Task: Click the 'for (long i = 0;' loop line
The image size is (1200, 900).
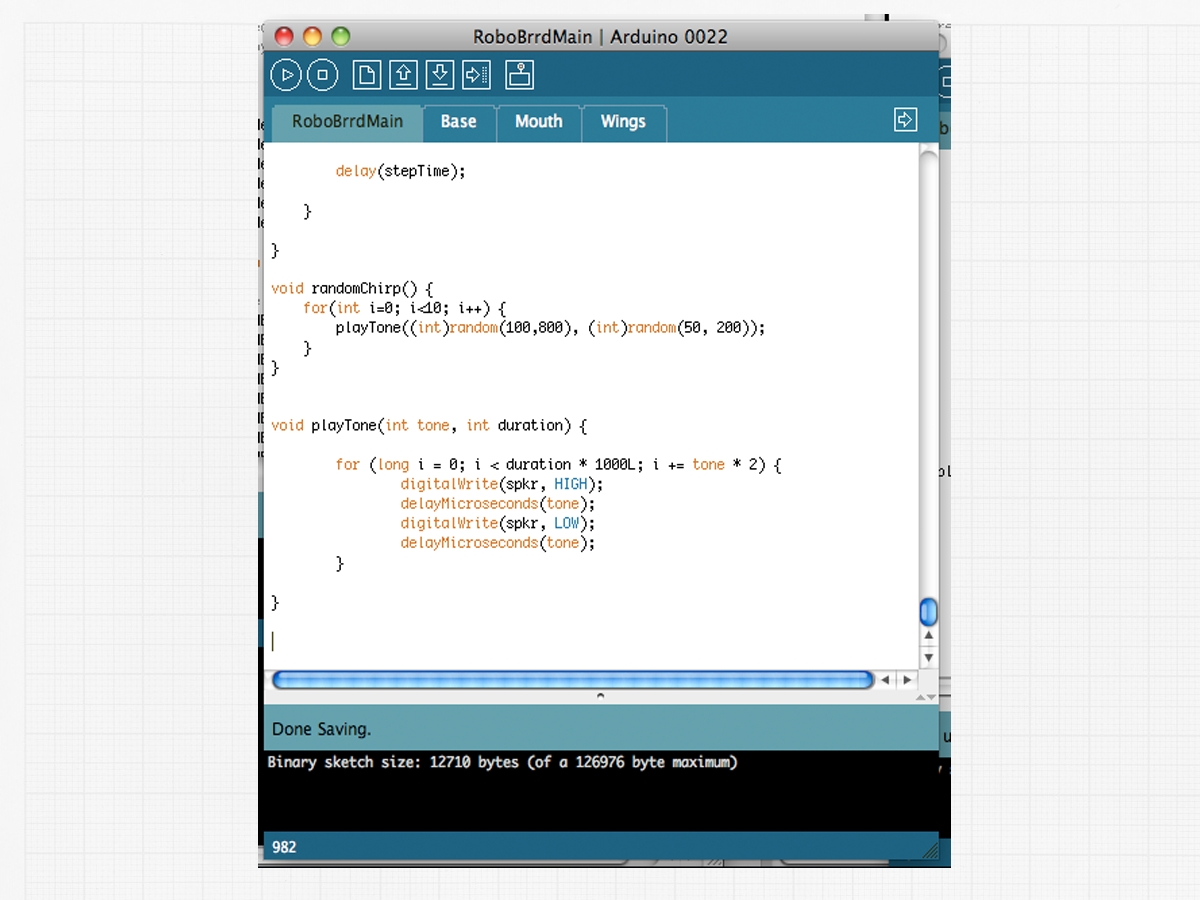Action: click(558, 465)
